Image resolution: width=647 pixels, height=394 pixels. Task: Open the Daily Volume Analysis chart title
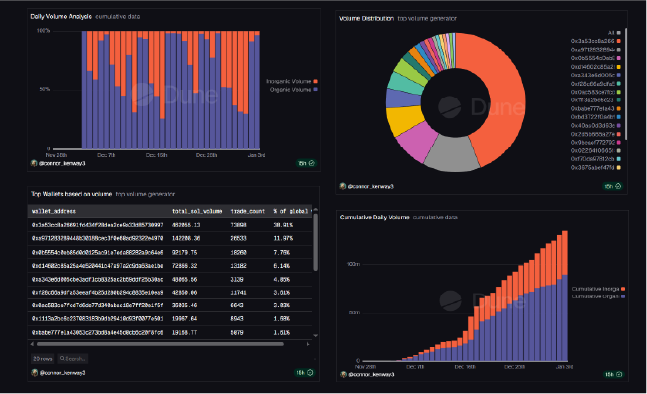[61, 17]
